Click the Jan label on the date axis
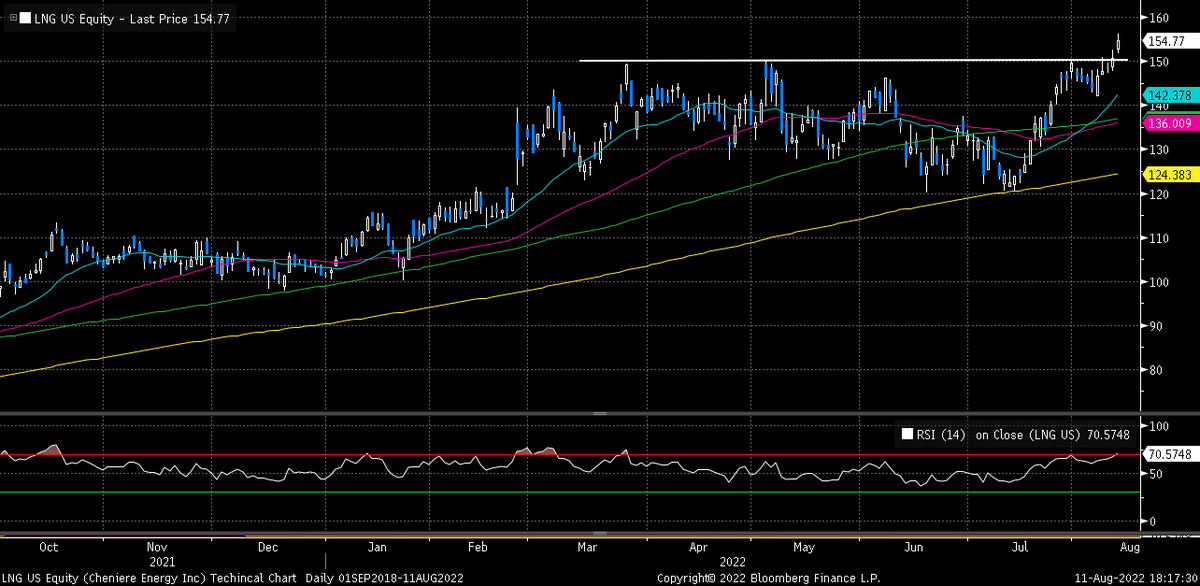This screenshot has height=586, width=1200. 376,547
